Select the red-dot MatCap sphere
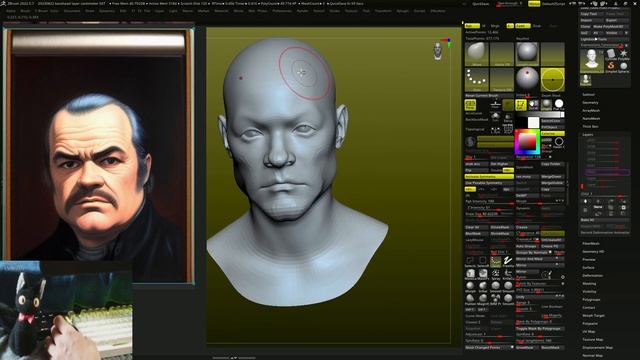Screen dimensions: 640x360 (x=527, y=78)
